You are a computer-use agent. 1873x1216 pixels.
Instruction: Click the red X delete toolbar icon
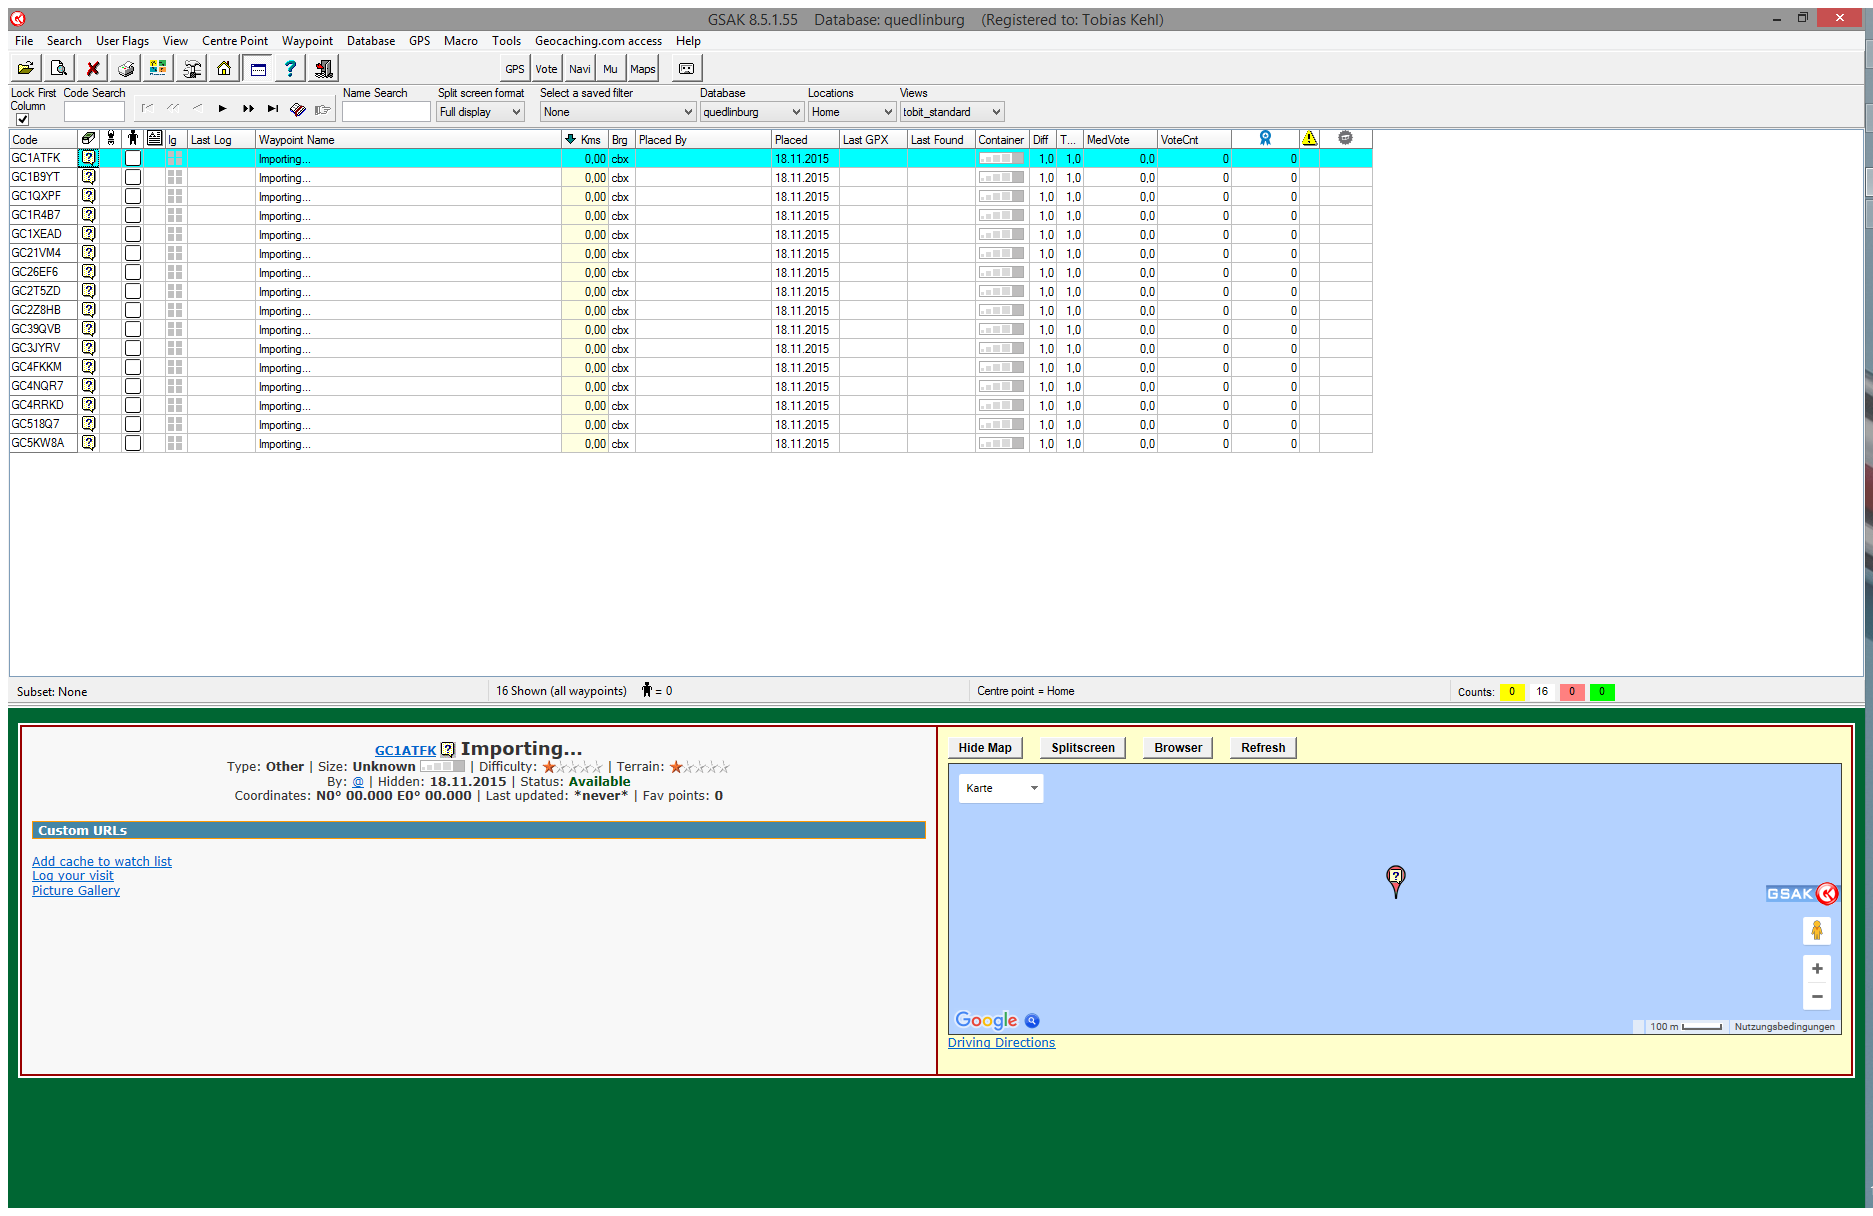click(x=92, y=68)
